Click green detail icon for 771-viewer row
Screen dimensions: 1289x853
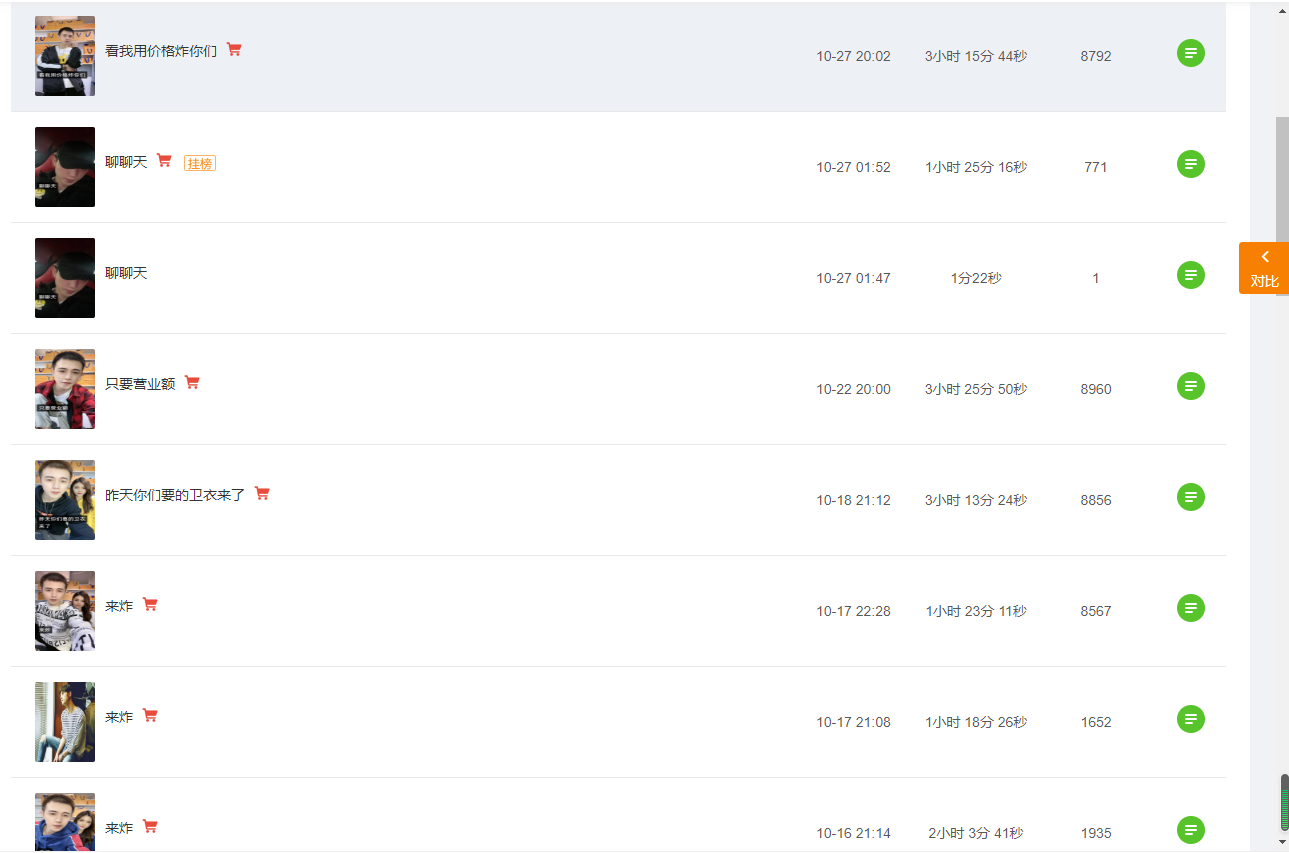(x=1190, y=165)
